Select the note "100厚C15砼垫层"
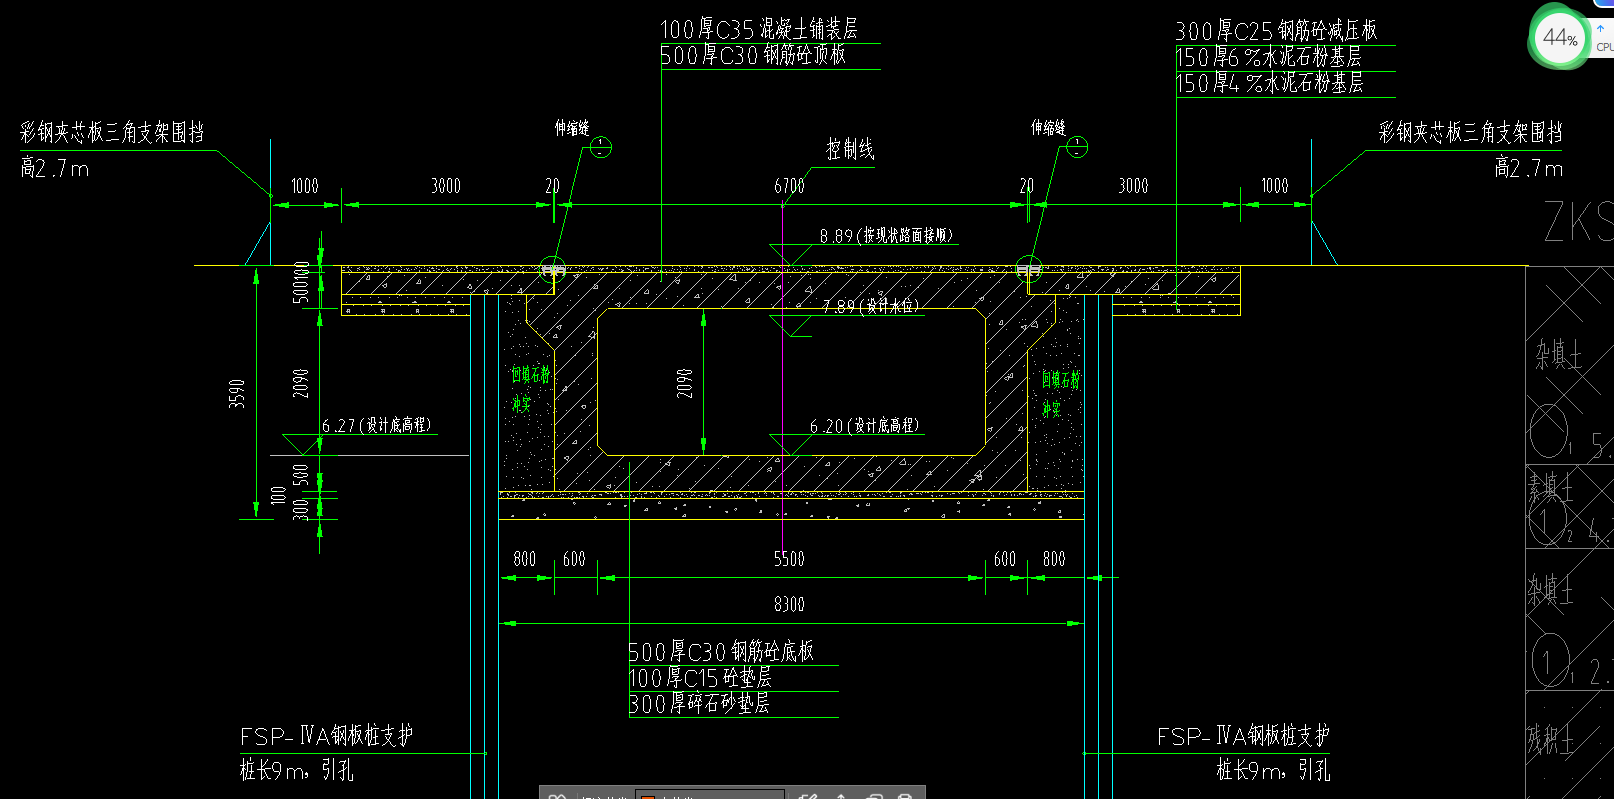This screenshot has width=1614, height=799. (700, 678)
